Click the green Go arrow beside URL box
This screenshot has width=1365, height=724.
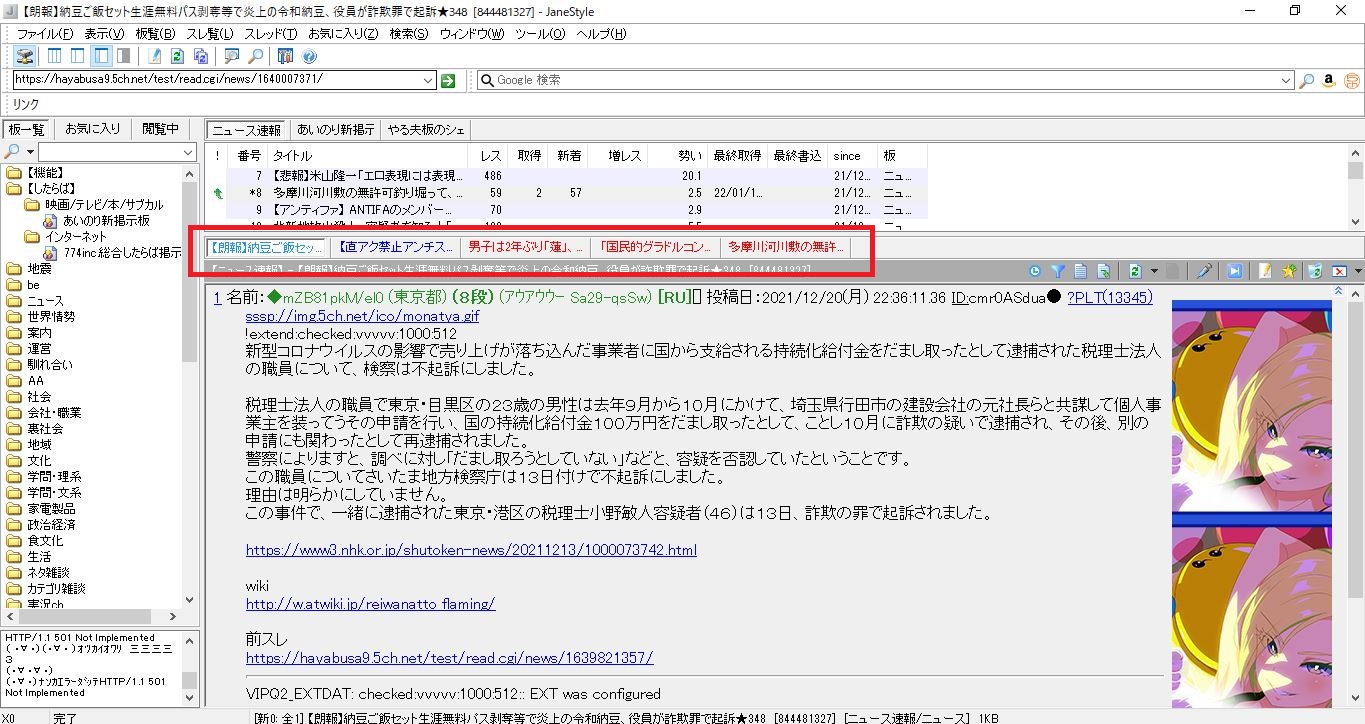click(449, 81)
